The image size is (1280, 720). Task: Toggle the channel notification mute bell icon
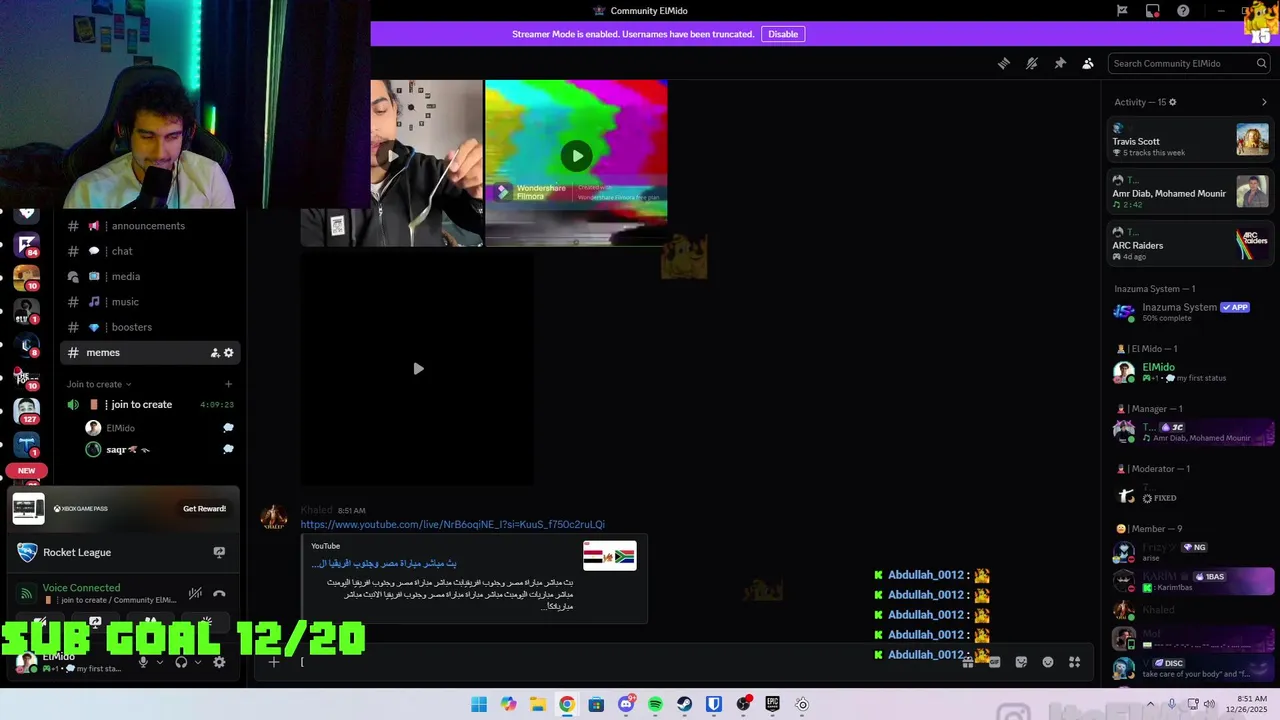point(1032,63)
